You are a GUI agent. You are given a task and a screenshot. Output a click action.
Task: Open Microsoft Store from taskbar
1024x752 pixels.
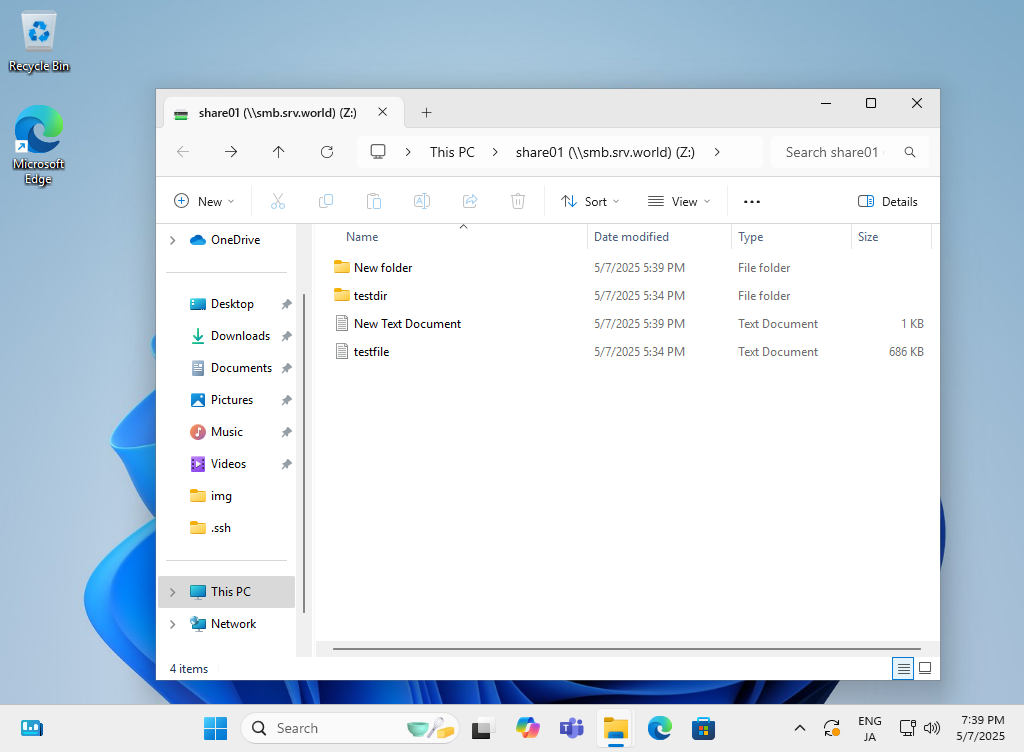[x=703, y=728]
